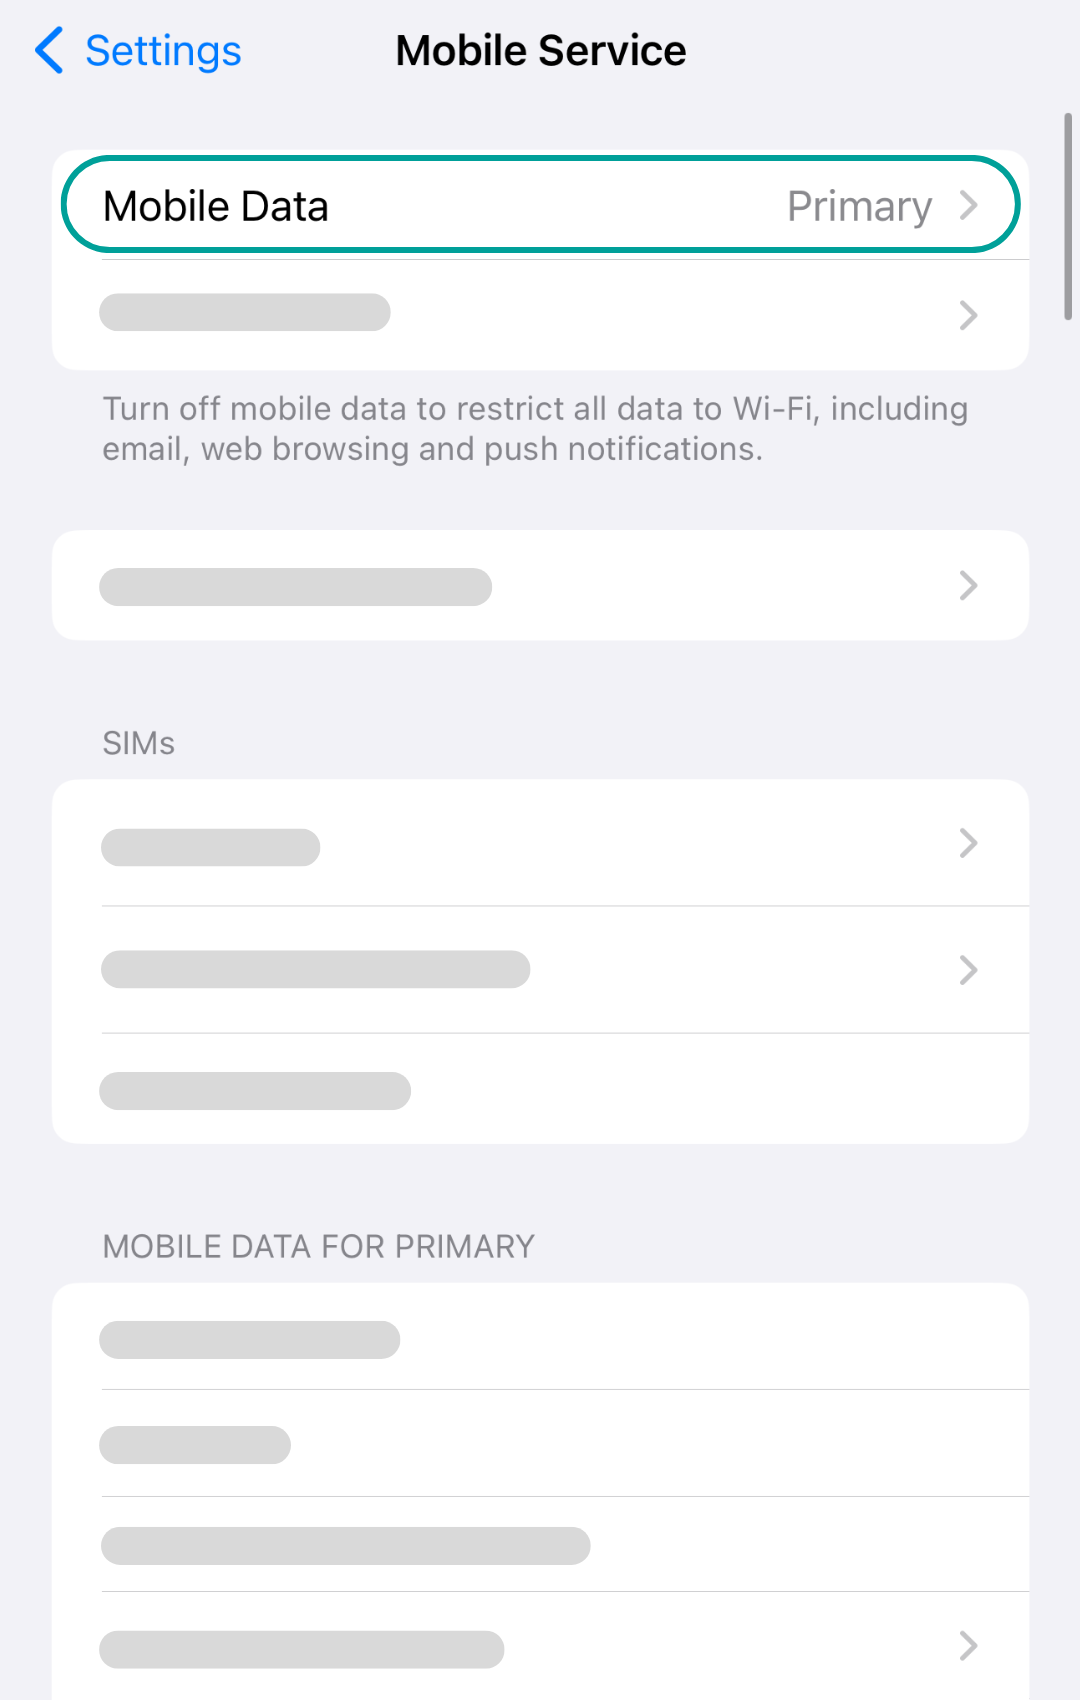
Task: Tap the chevron on the standalone row above SIMs
Action: (x=968, y=585)
